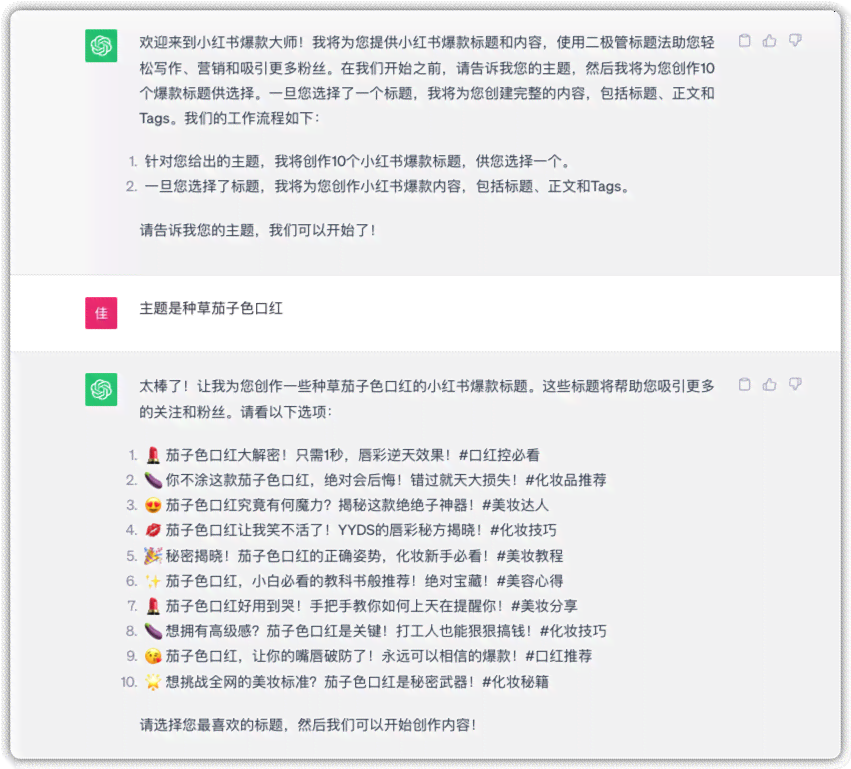This screenshot has width=851, height=769.
Task: Click hashtag #口红推荐
Action: point(558,656)
